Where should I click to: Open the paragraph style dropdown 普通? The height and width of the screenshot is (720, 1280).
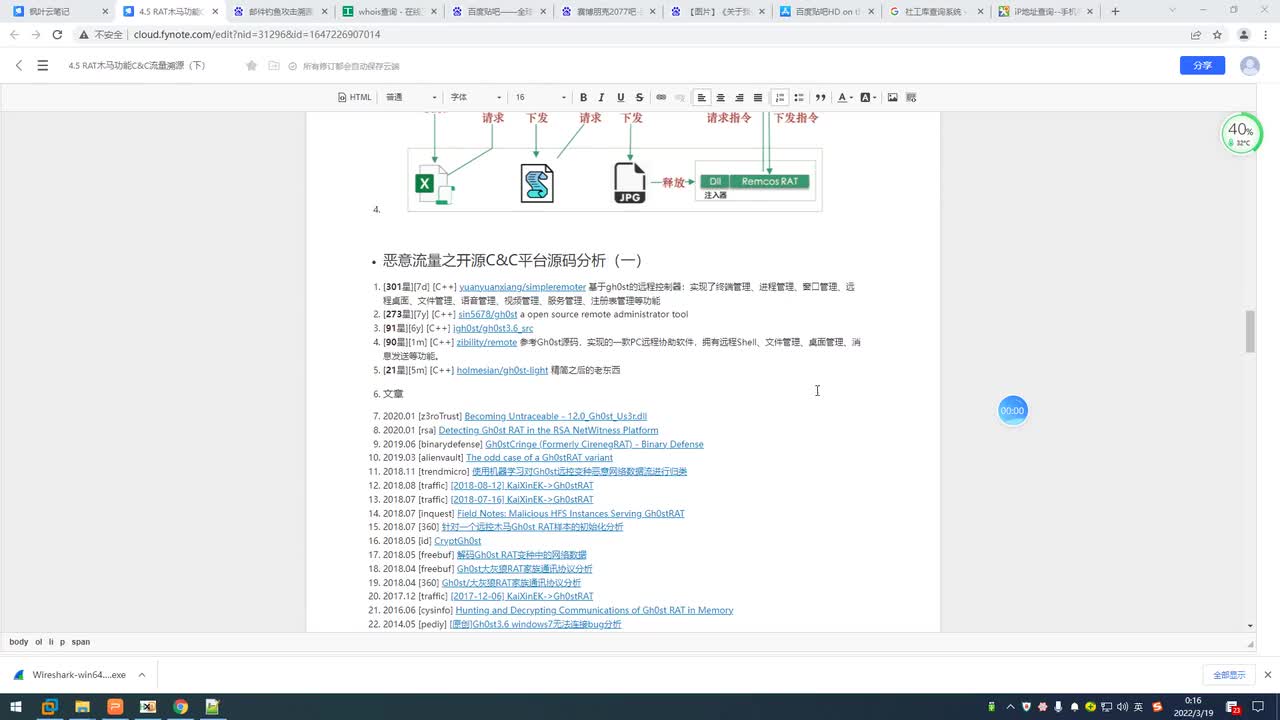pyautogui.click(x=411, y=97)
